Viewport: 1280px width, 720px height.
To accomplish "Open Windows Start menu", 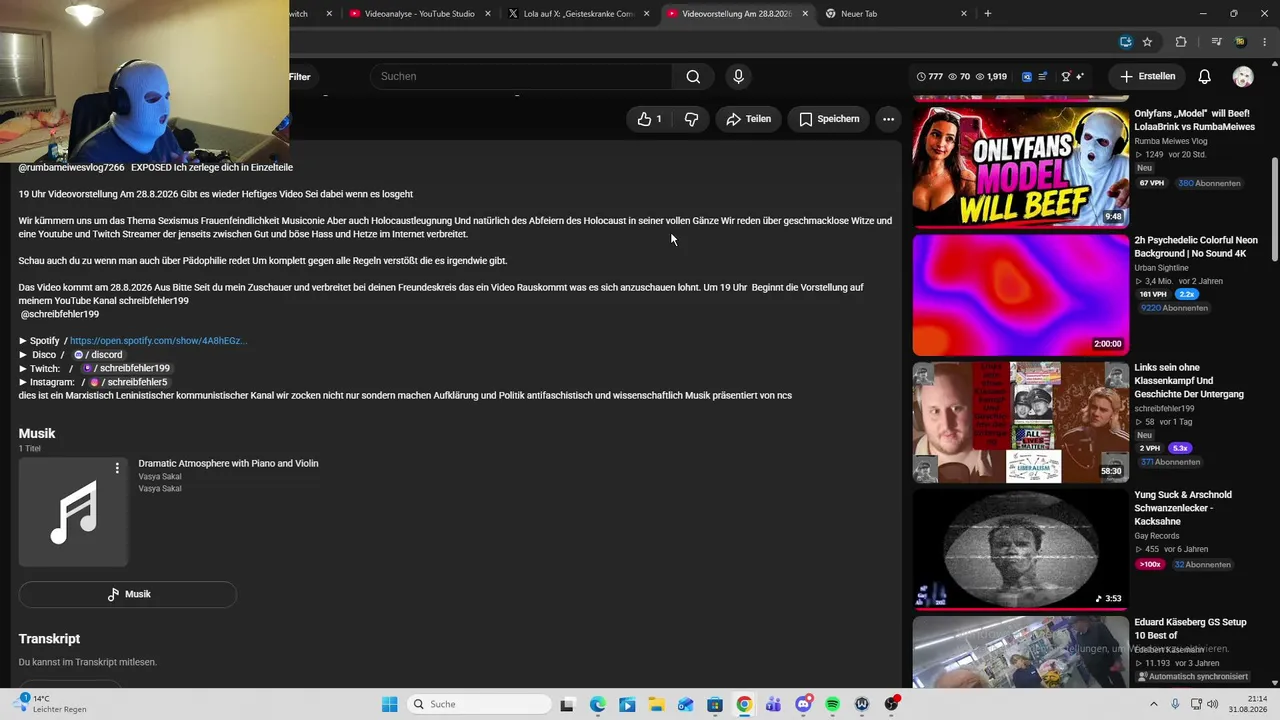I will 390,704.
